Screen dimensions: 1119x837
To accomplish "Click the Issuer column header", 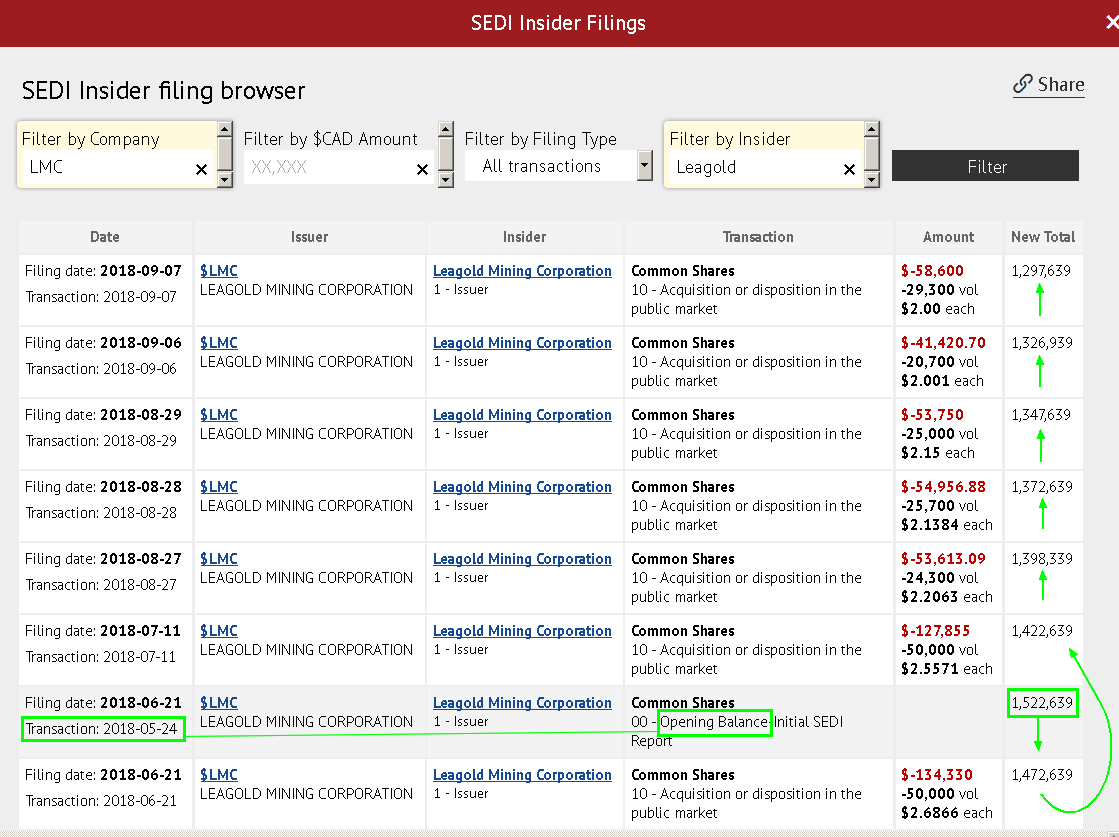I will pyautogui.click(x=309, y=237).
